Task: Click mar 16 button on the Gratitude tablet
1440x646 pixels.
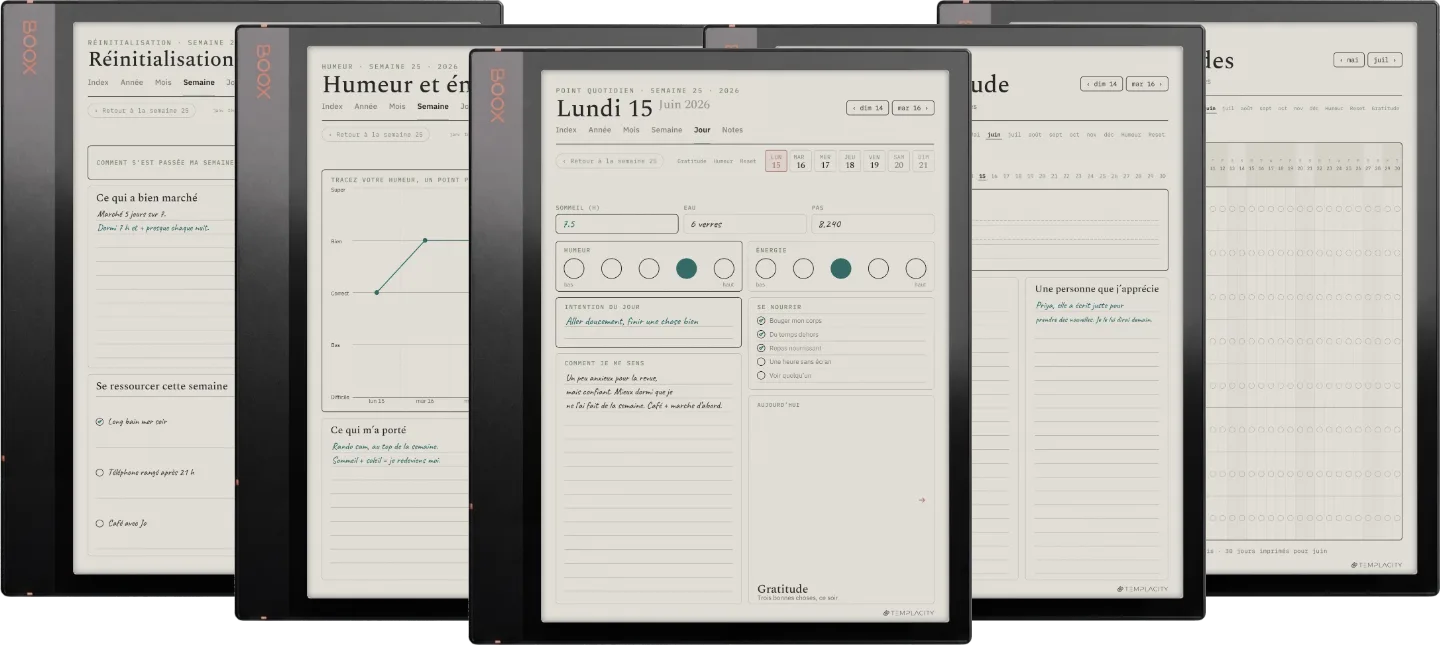Action: (x=1147, y=84)
